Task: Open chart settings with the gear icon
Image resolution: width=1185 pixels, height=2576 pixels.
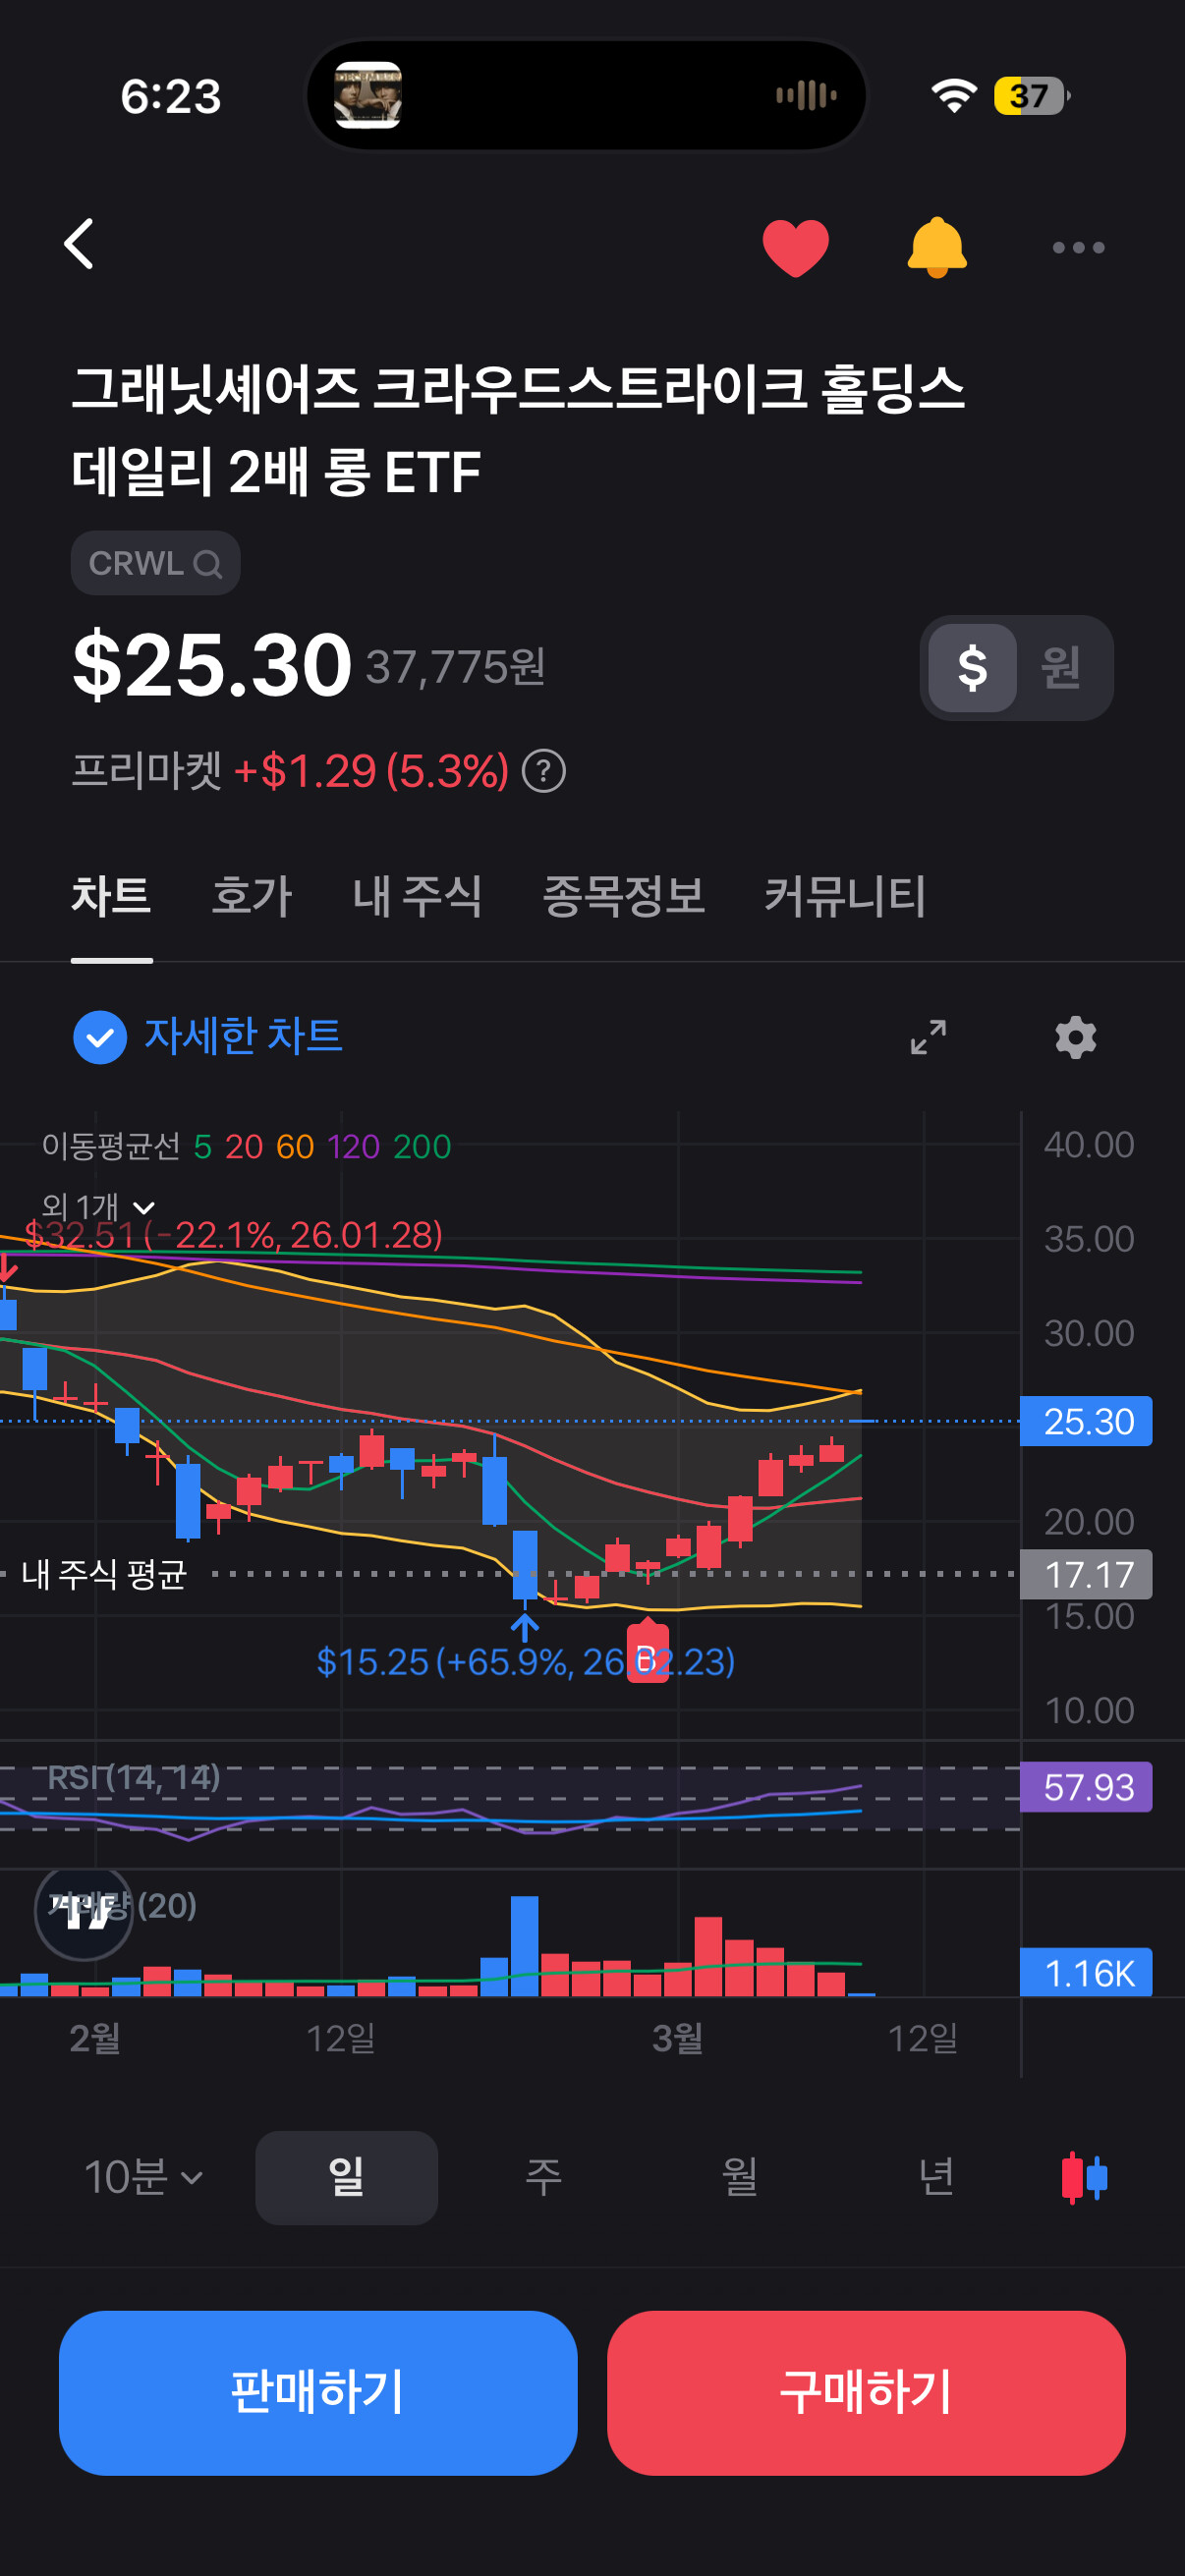Action: (x=1076, y=1037)
